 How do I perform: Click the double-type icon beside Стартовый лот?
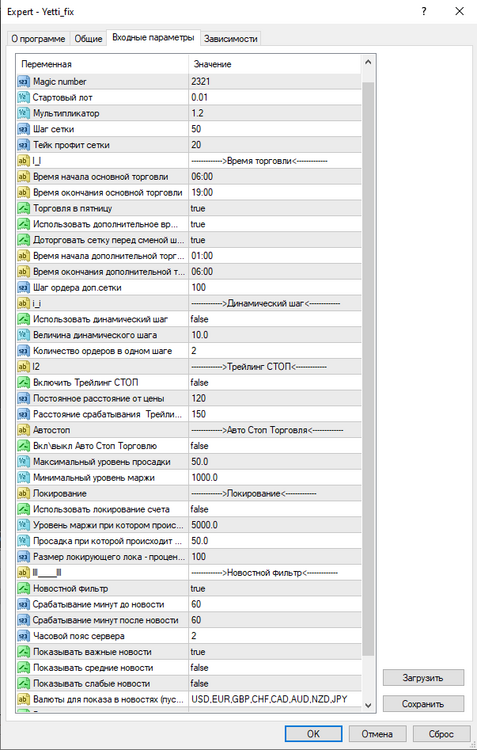click(x=23, y=98)
